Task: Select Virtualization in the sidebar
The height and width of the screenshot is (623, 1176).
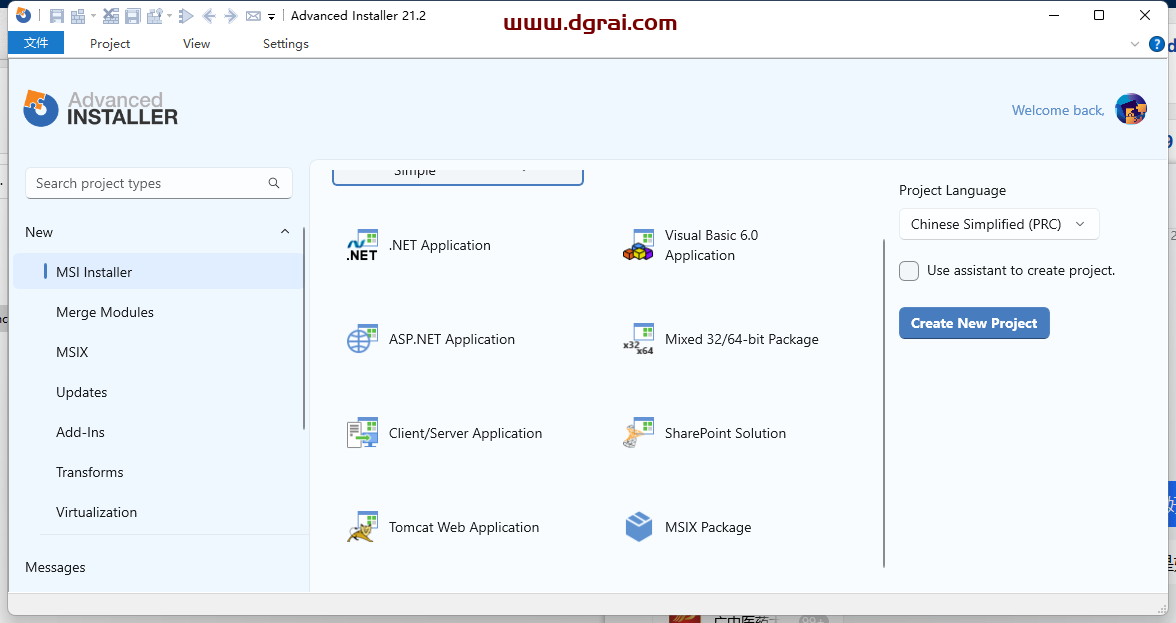Action: point(97,512)
